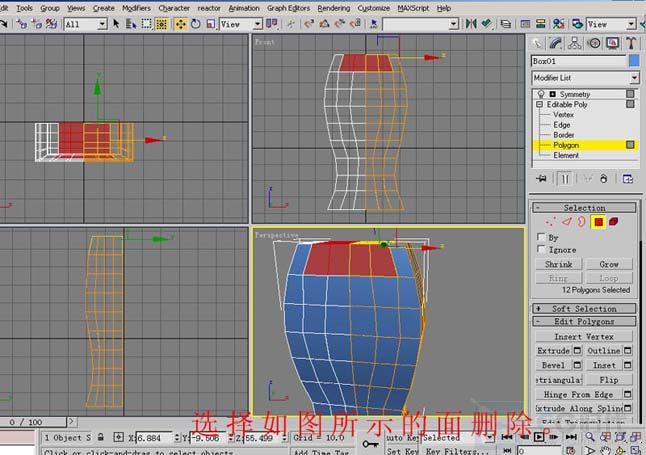Viewport: 646px width, 455px height.
Task: Open Select by Name tool
Action: (x=131, y=24)
